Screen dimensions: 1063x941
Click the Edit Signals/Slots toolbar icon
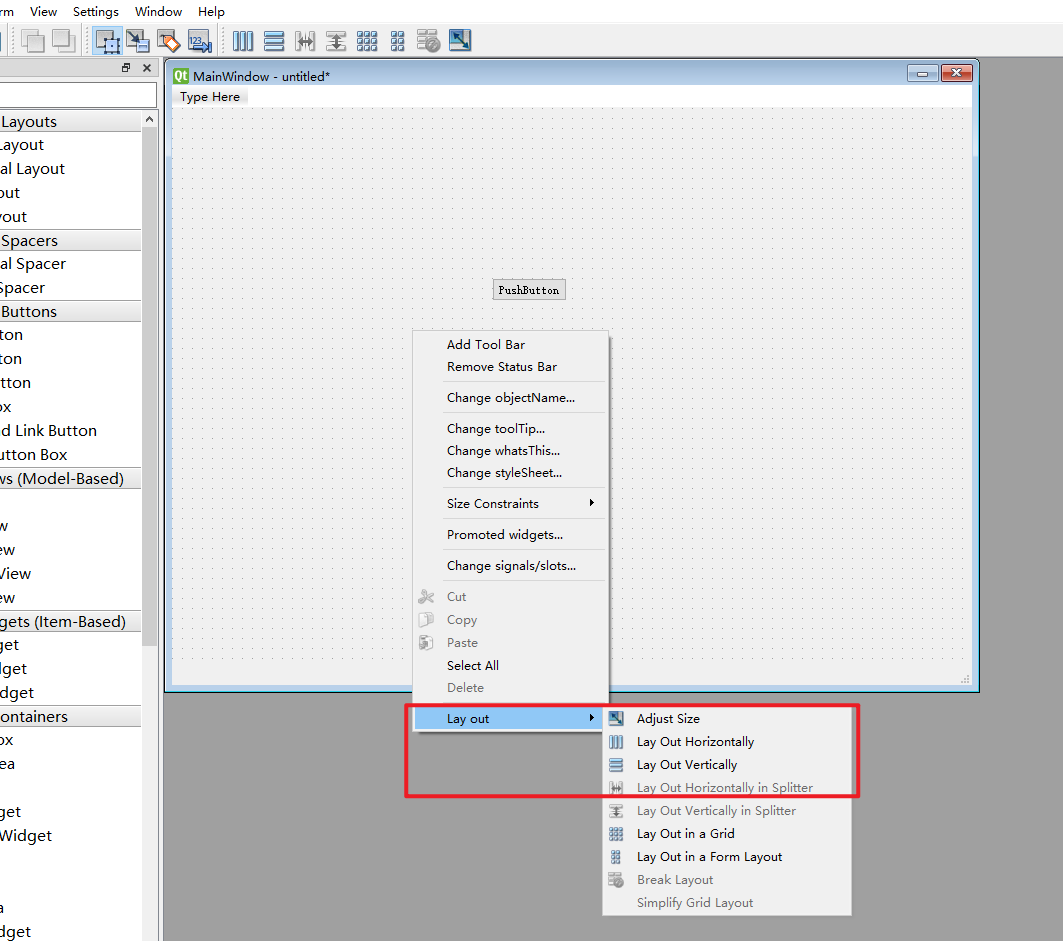(138, 41)
